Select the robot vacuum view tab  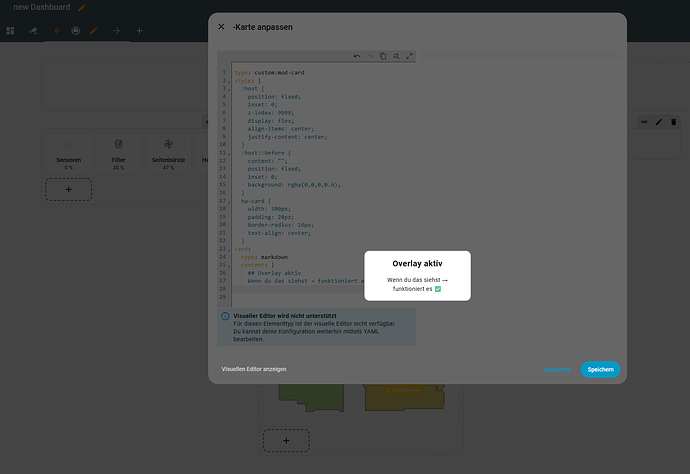click(x=76, y=31)
